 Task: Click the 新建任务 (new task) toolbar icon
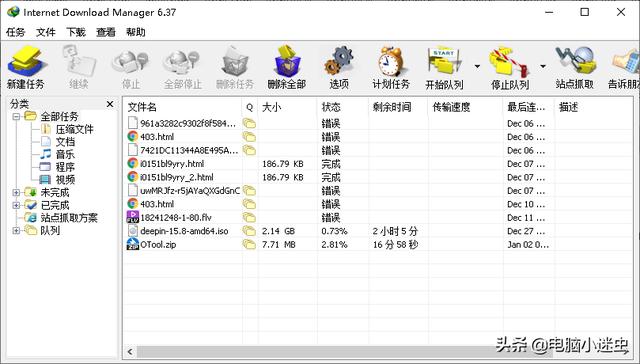[x=25, y=68]
